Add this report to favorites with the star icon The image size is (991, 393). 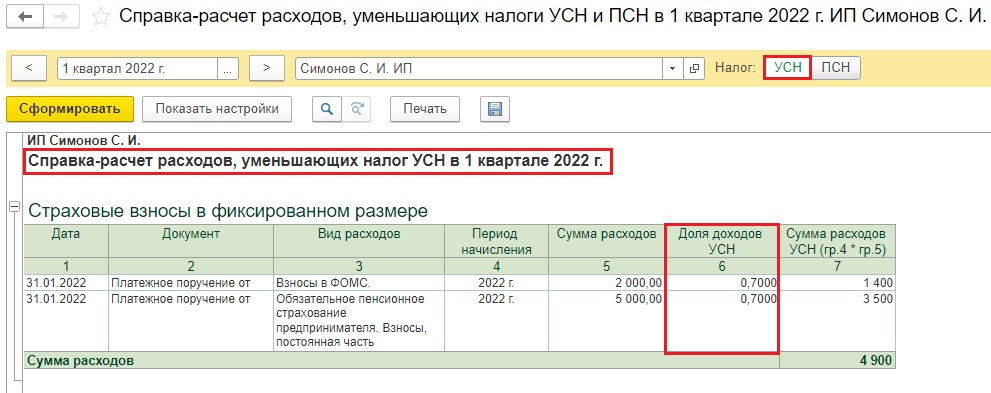[101, 17]
